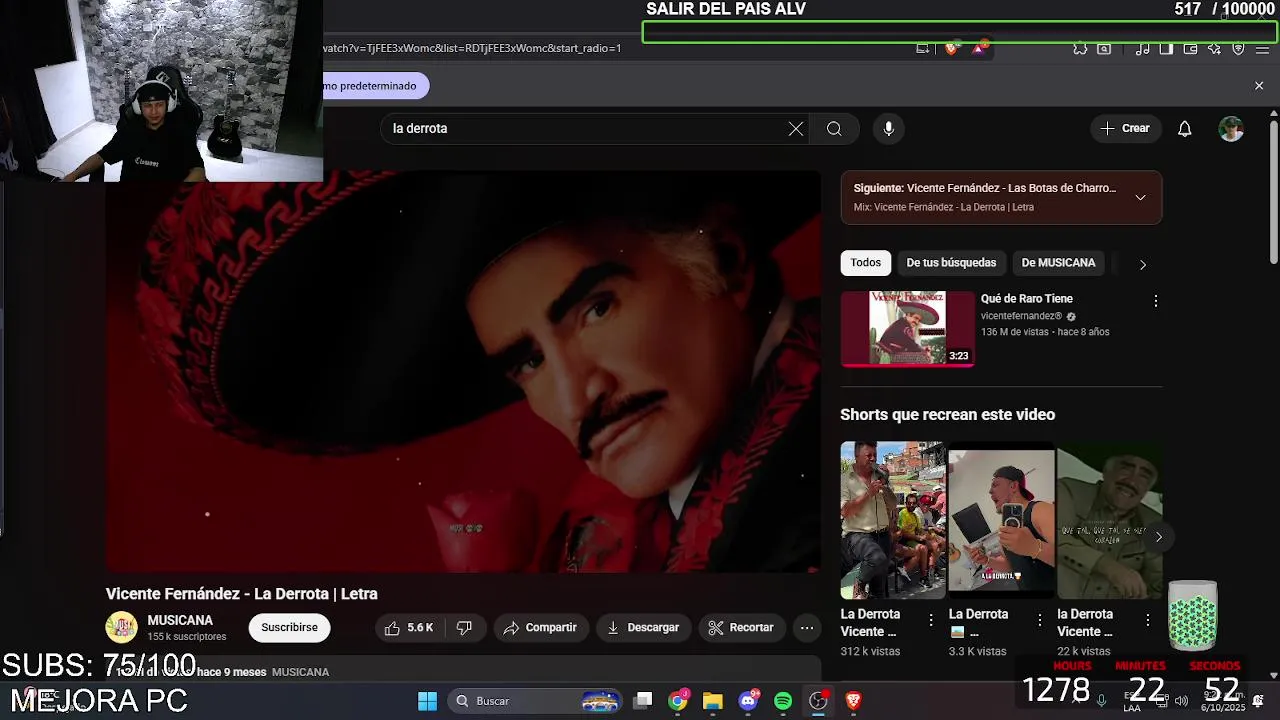Open Discord from the taskbar
1280x720 pixels.
[x=748, y=701]
